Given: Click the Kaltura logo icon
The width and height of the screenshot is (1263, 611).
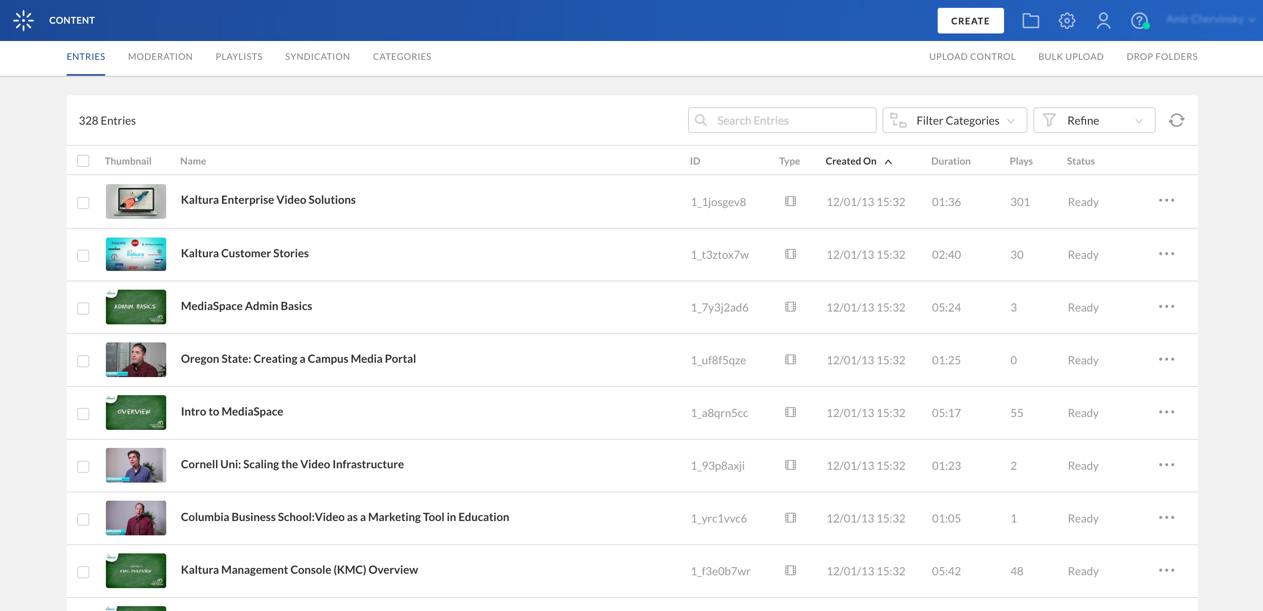Looking at the screenshot, I should (x=23, y=20).
